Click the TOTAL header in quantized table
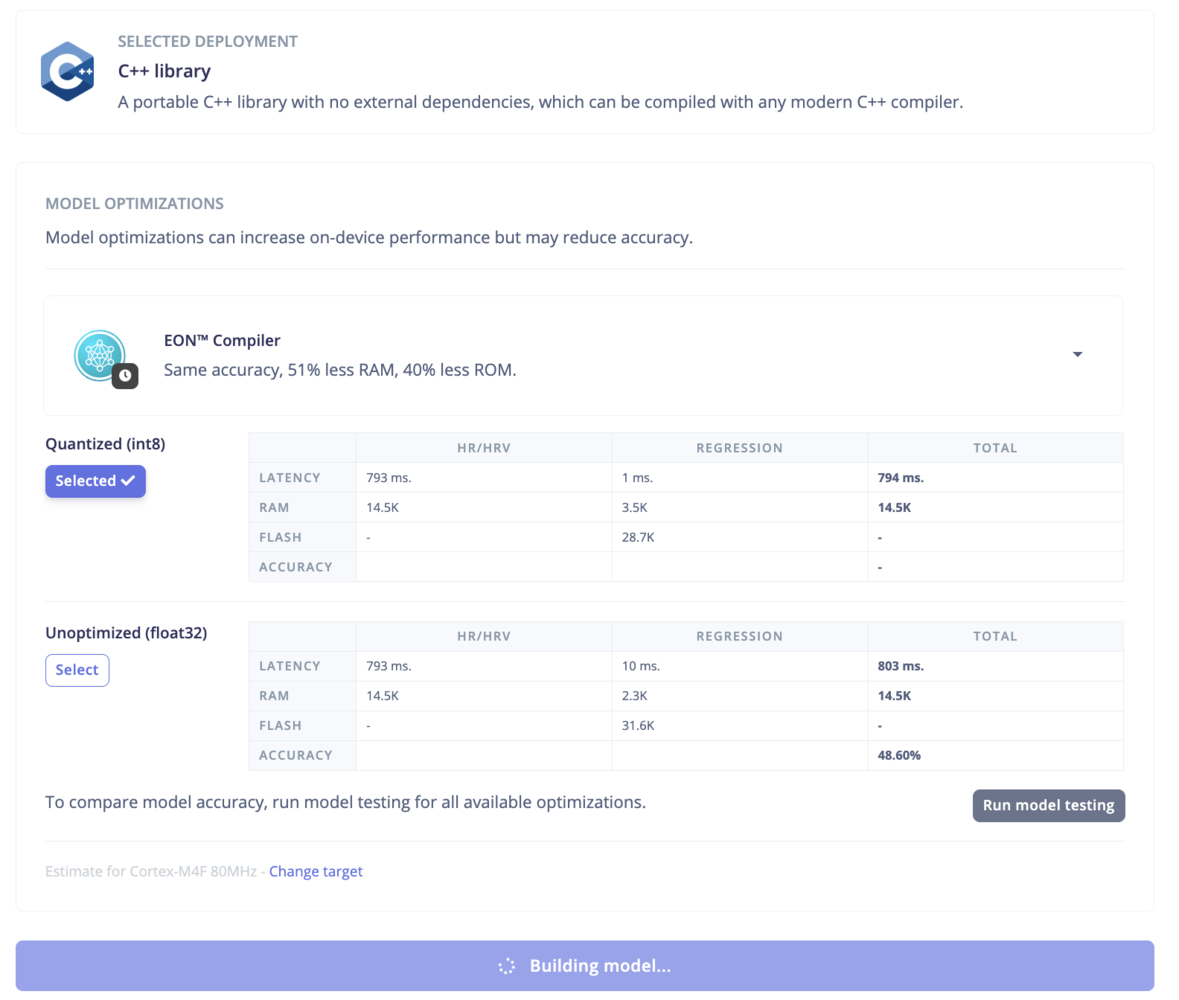 996,448
